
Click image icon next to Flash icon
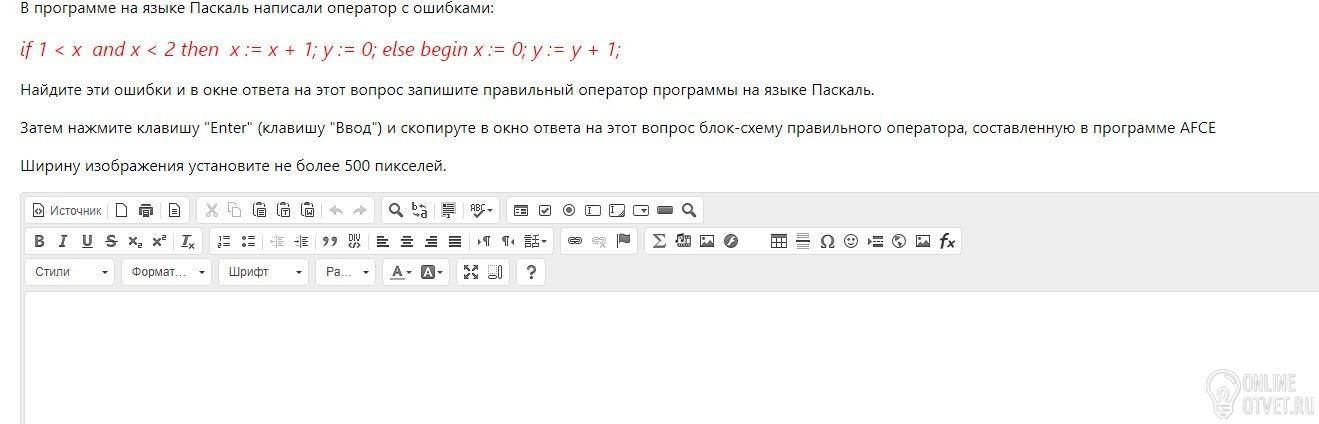(707, 241)
